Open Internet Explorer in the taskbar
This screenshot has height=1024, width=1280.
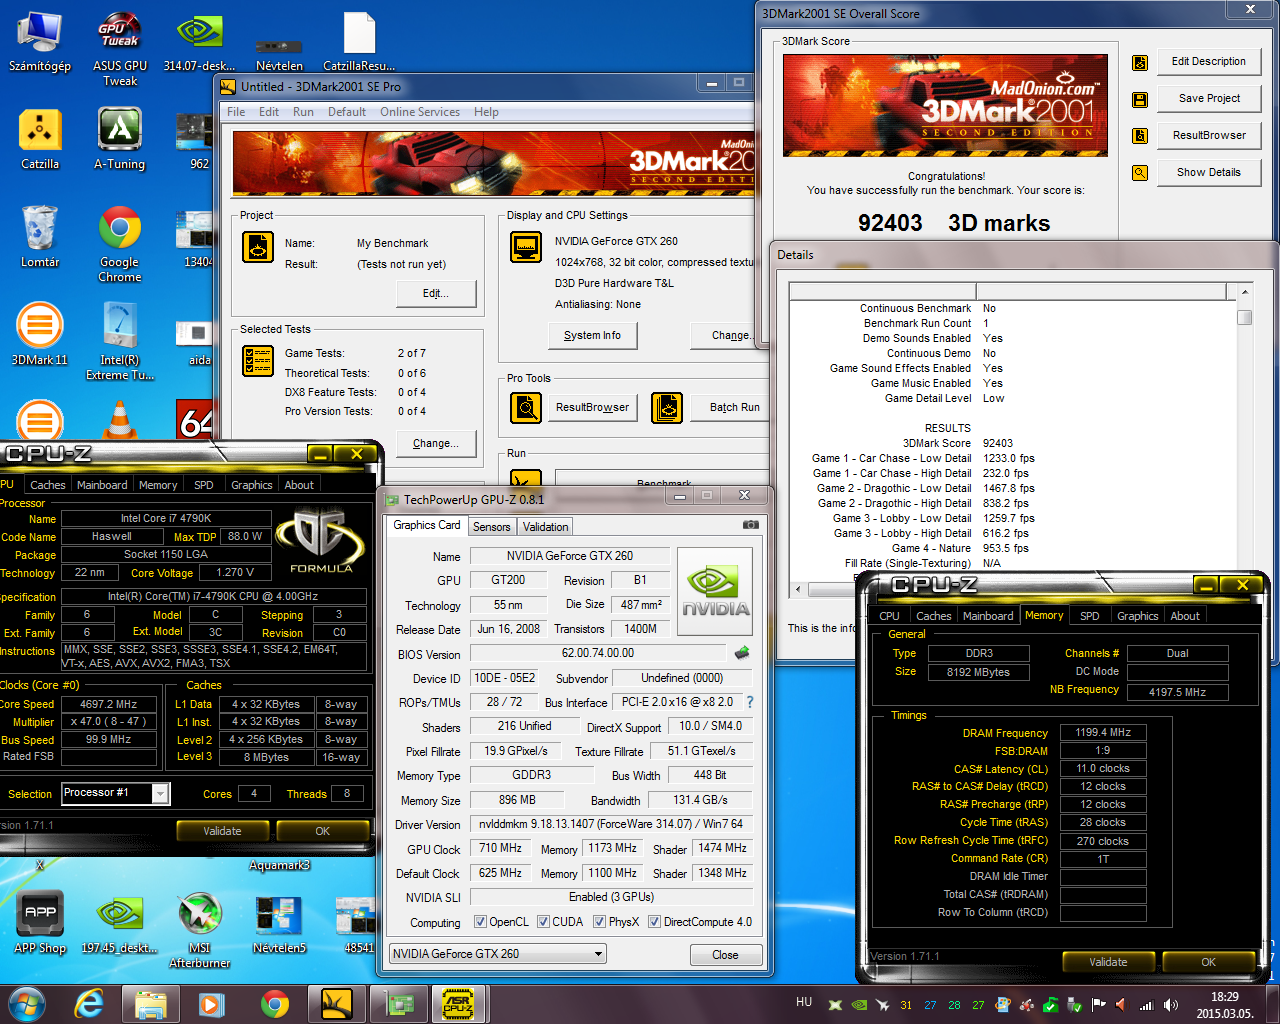coord(89,1003)
